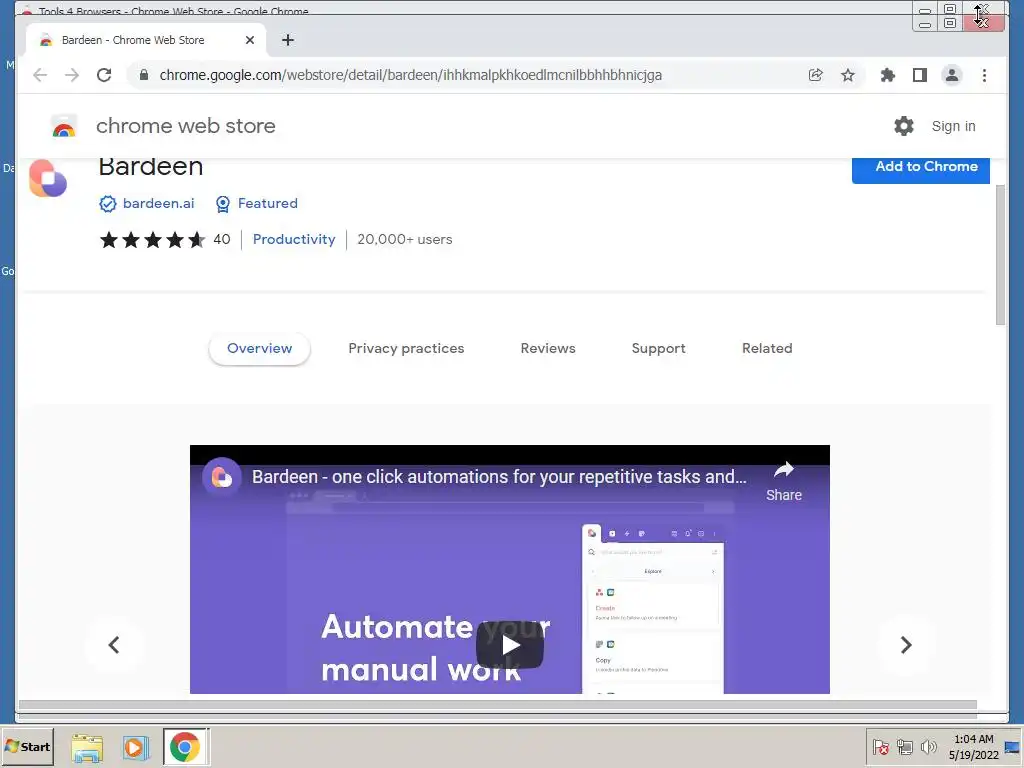Click the Chrome taskbar icon
Screen dimensions: 1024x768
(x=185, y=747)
